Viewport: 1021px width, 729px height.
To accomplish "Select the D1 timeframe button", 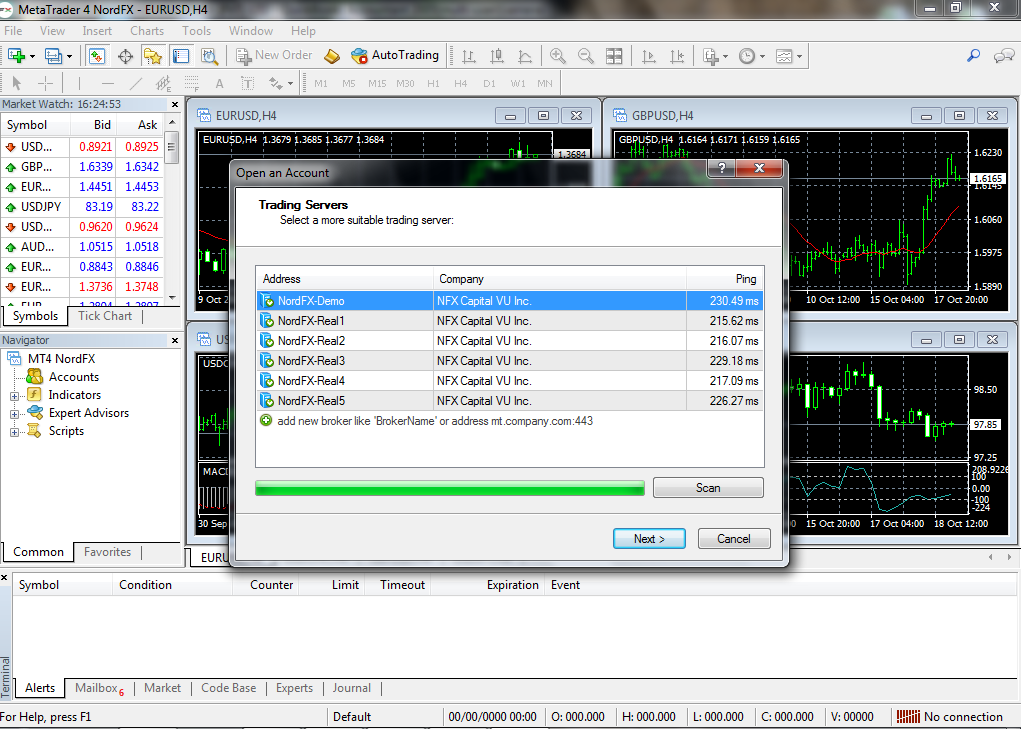I will (x=489, y=83).
